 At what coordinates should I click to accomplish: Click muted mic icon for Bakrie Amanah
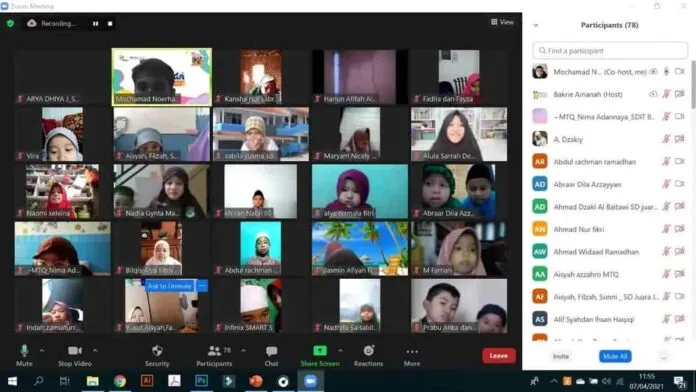[x=666, y=94]
